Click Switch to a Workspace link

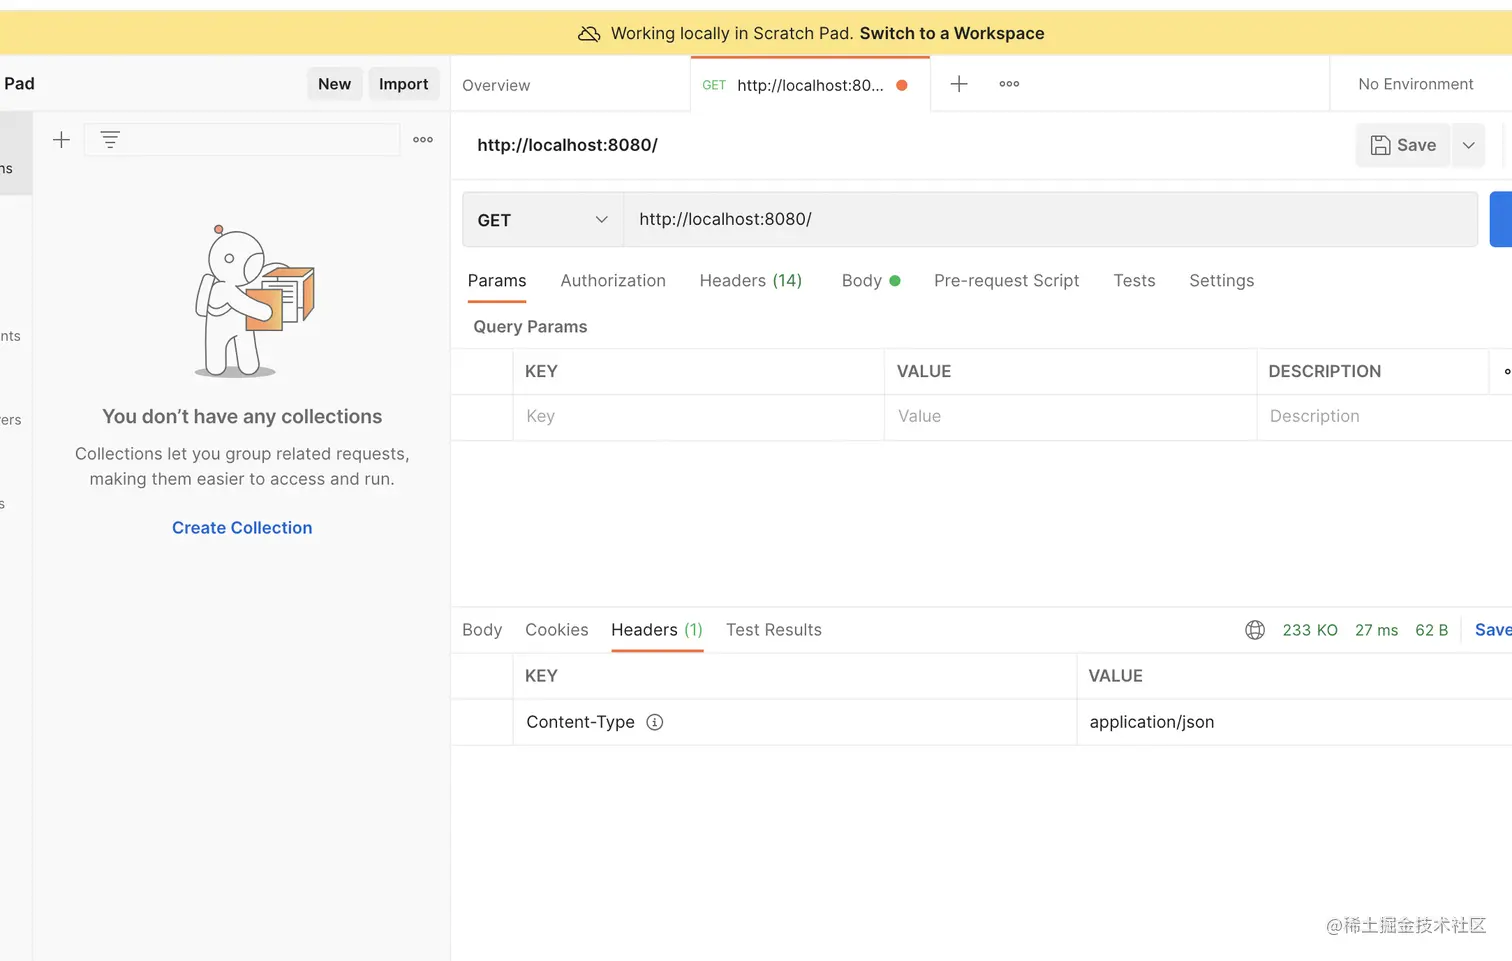(x=951, y=34)
